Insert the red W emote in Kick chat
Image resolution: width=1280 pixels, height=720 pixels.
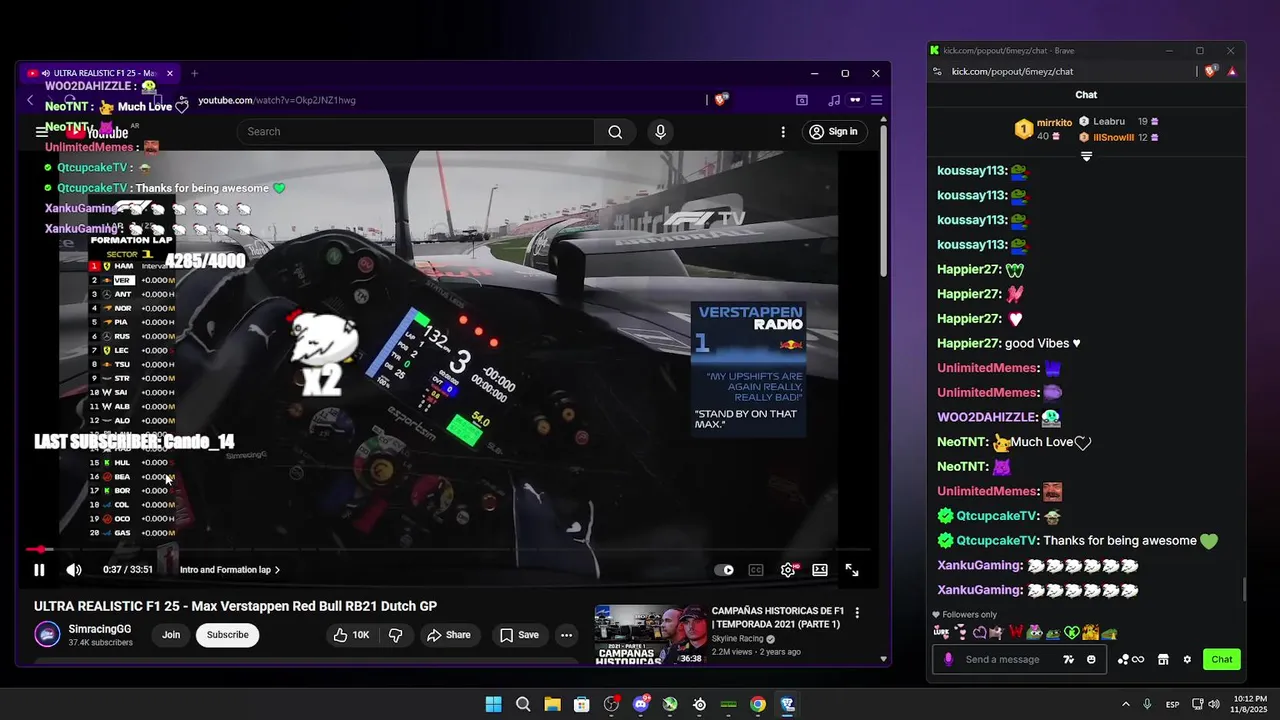(x=1016, y=632)
